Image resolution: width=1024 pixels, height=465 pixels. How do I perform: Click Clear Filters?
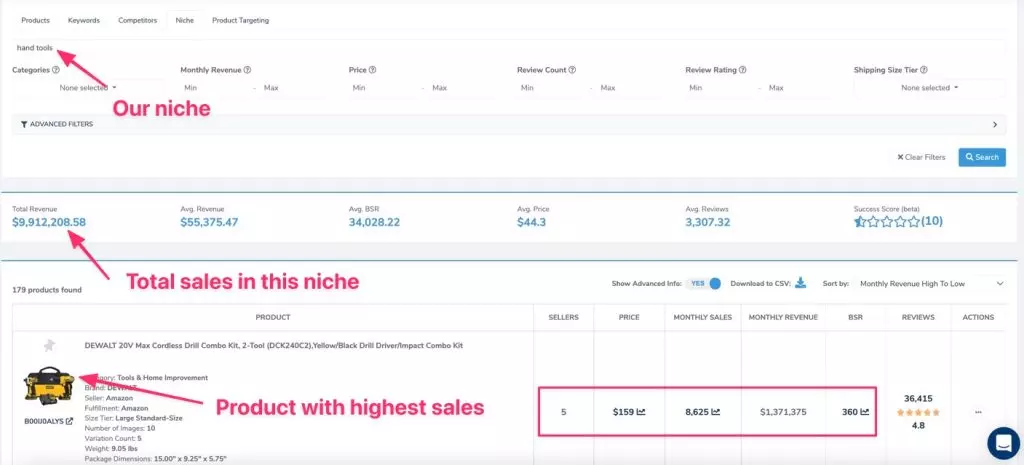[921, 157]
